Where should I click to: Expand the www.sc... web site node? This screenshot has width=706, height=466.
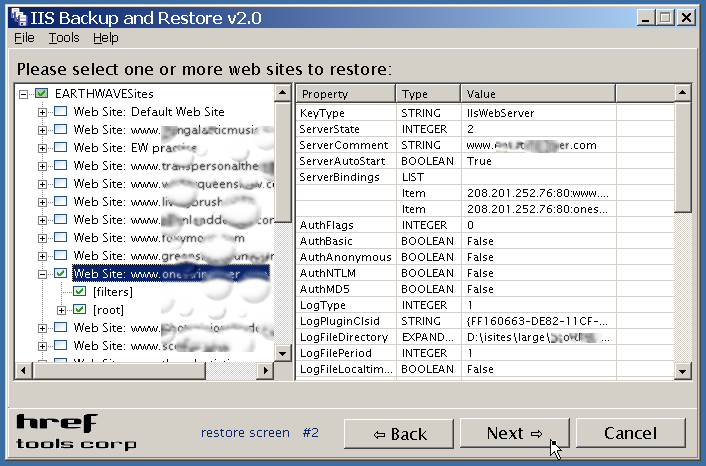pos(42,346)
